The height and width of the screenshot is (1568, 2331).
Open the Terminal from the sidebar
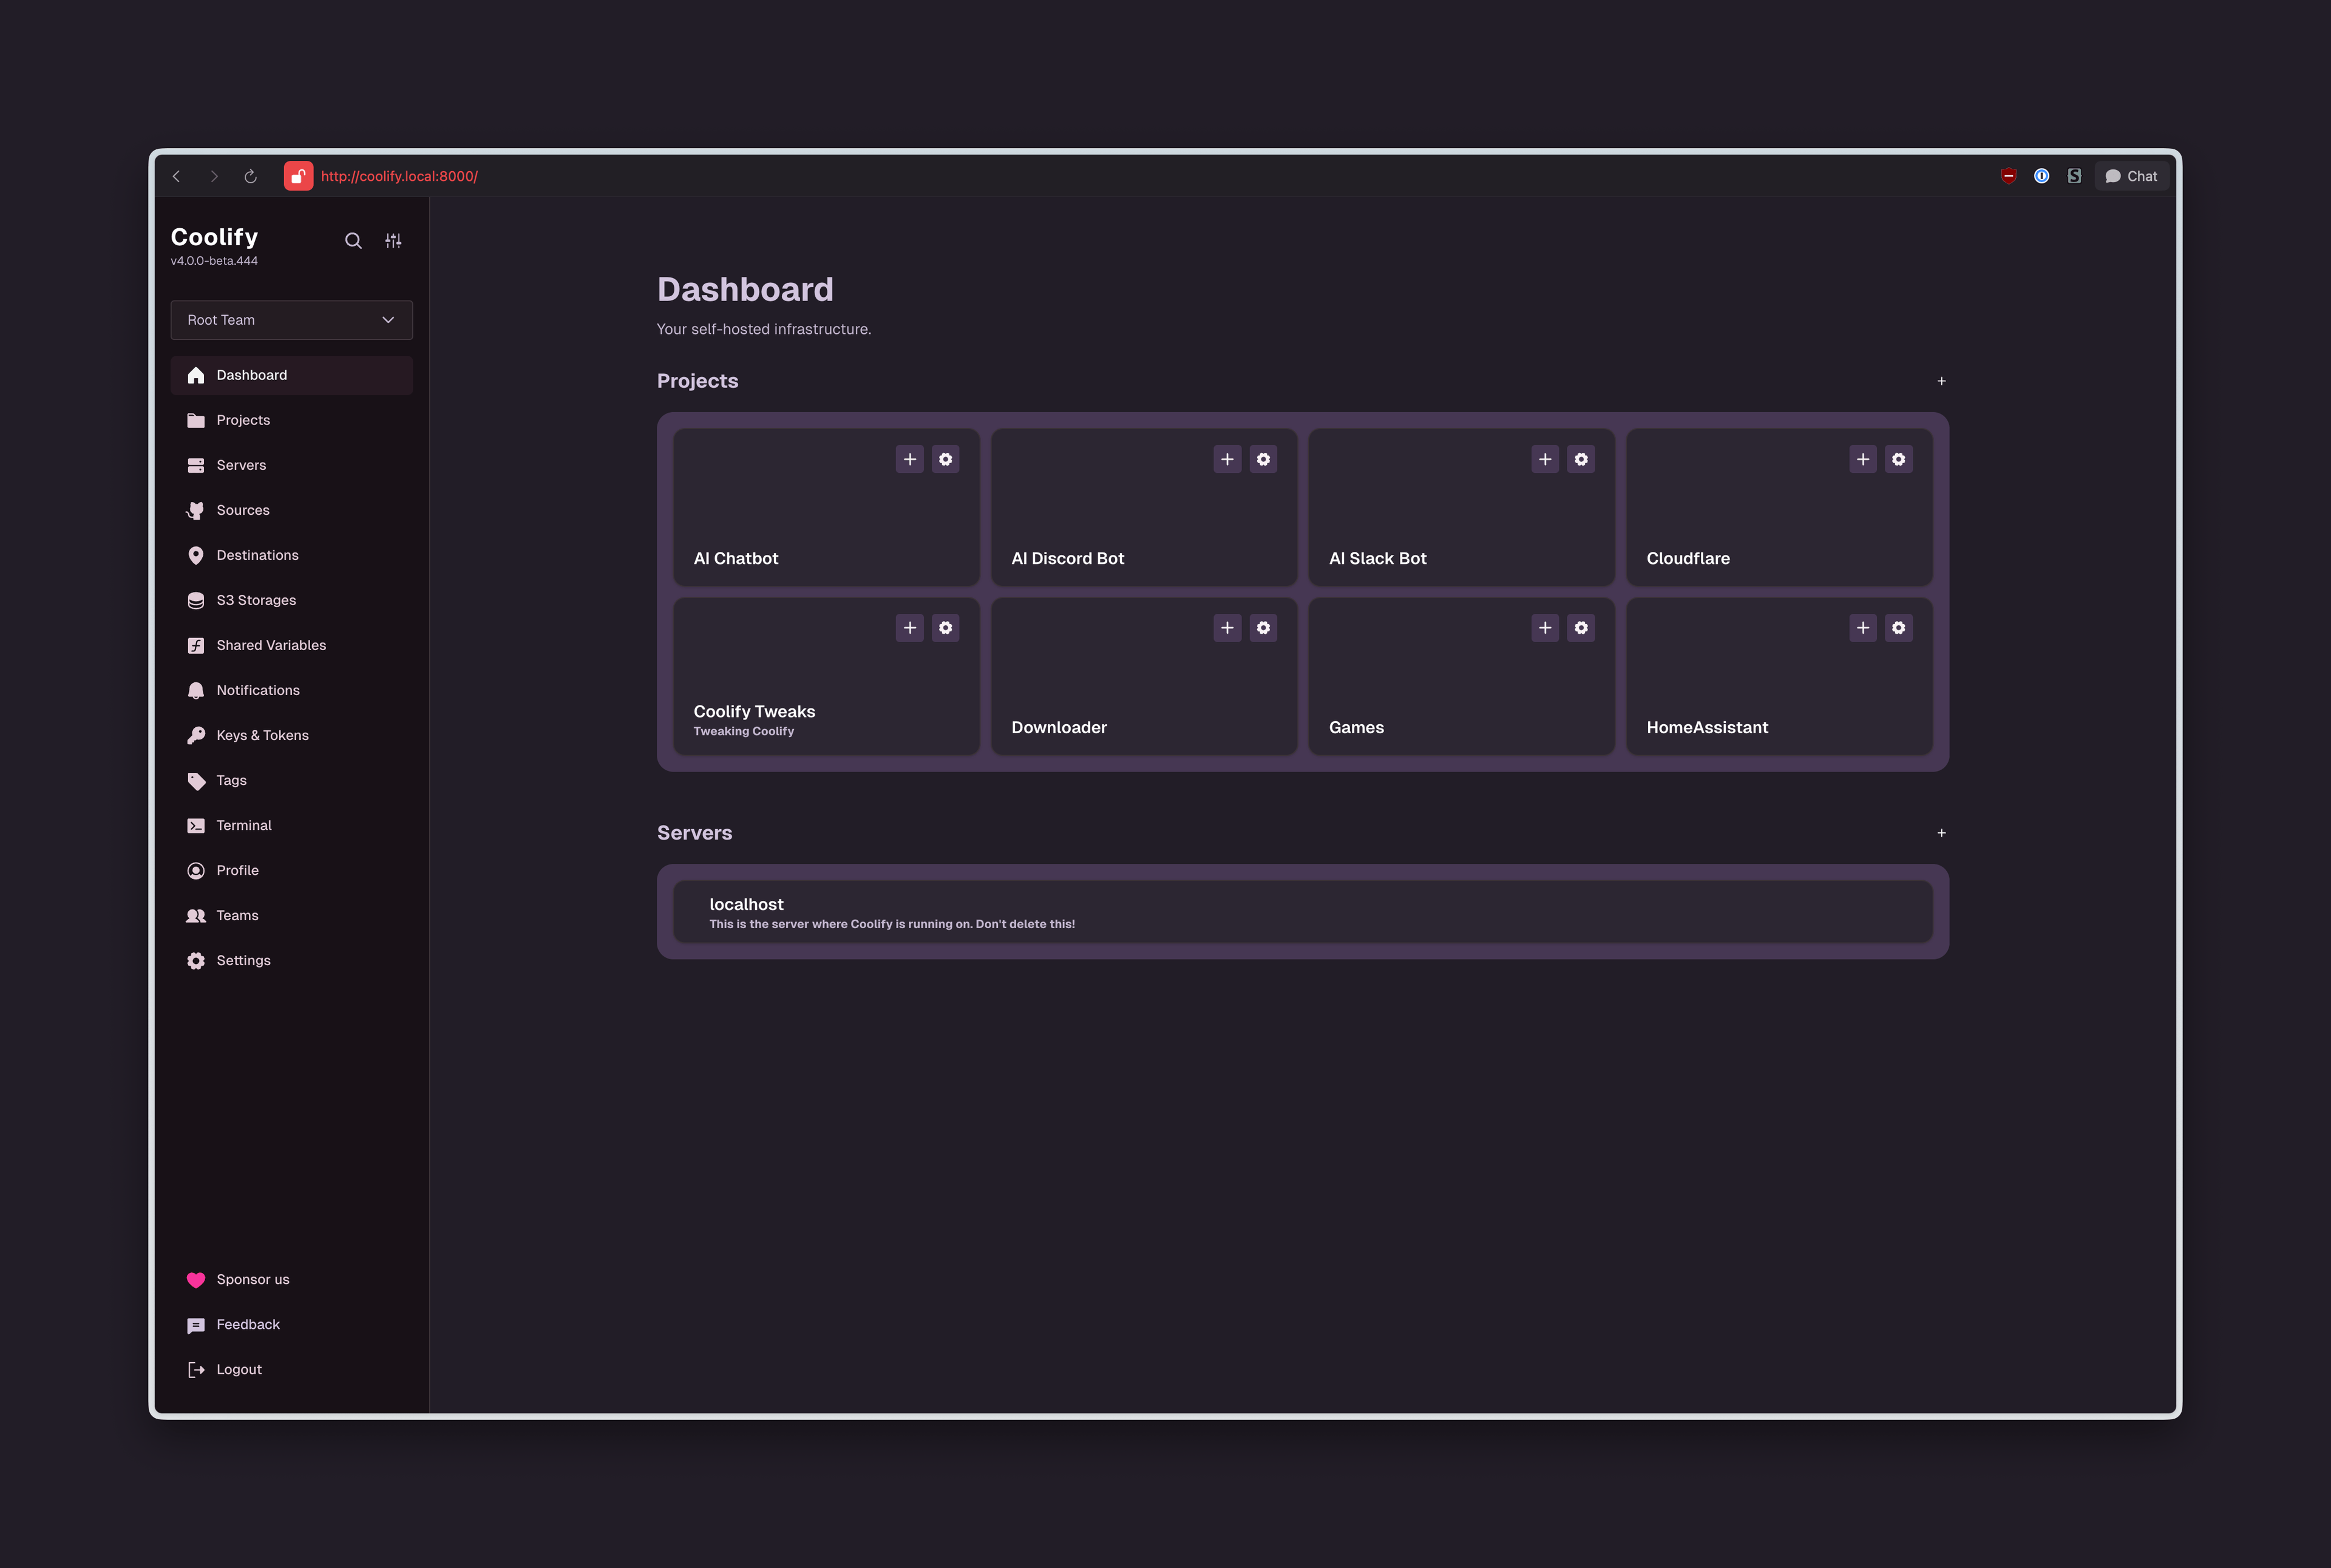tap(243, 825)
